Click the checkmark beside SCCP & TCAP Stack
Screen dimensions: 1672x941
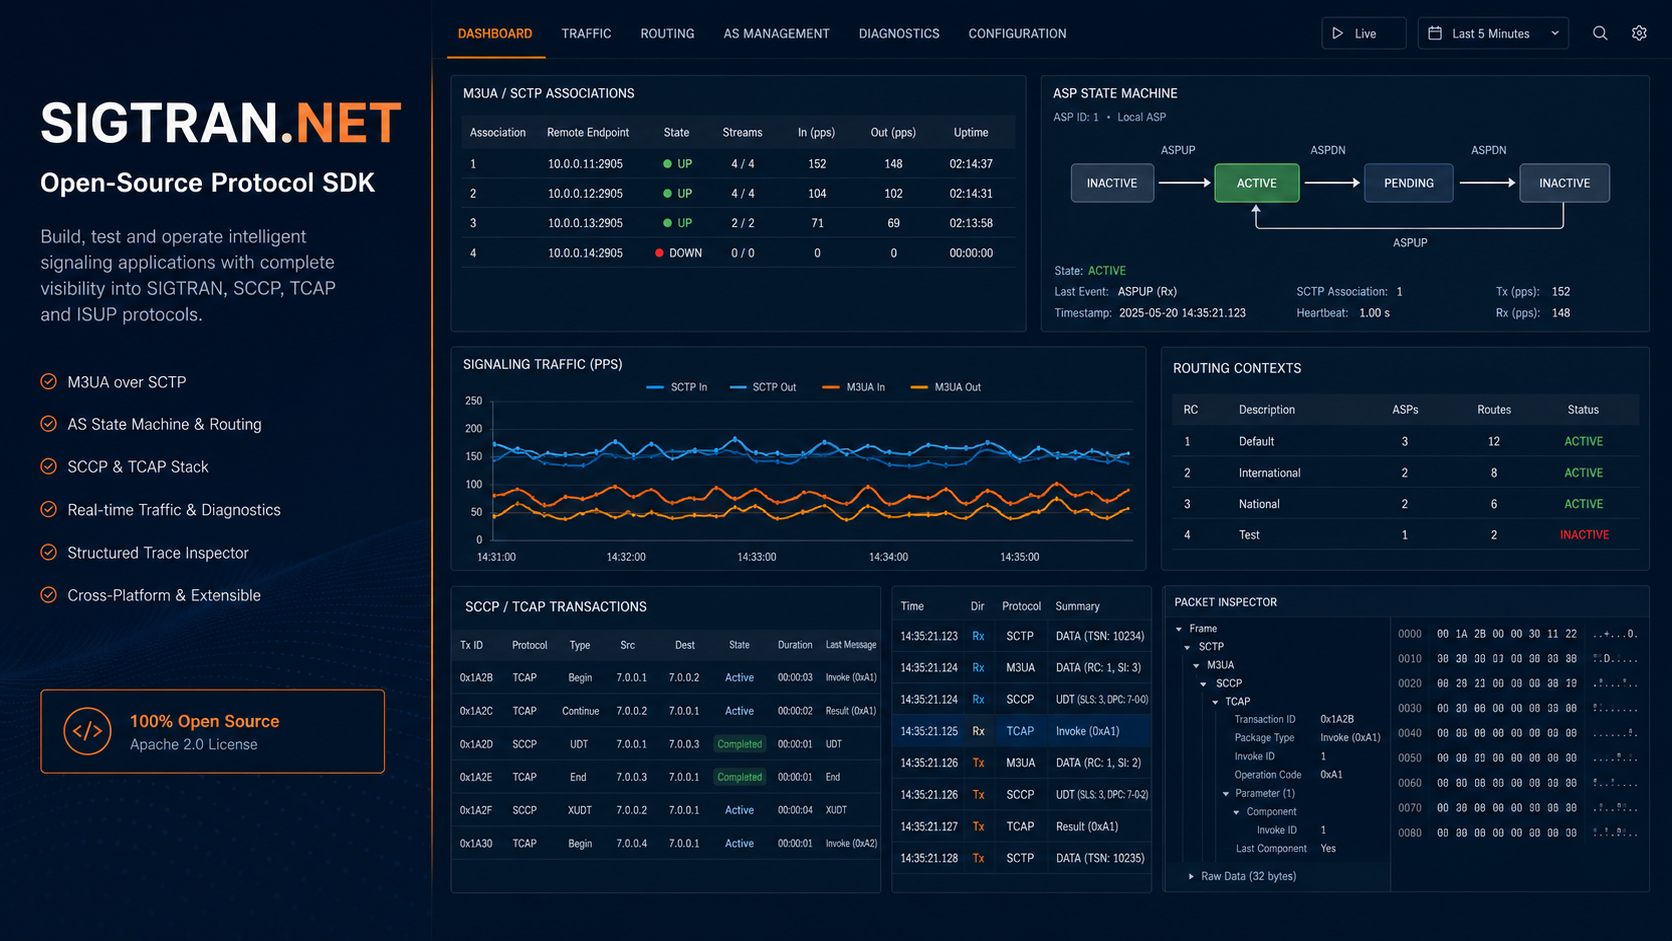[x=48, y=466]
